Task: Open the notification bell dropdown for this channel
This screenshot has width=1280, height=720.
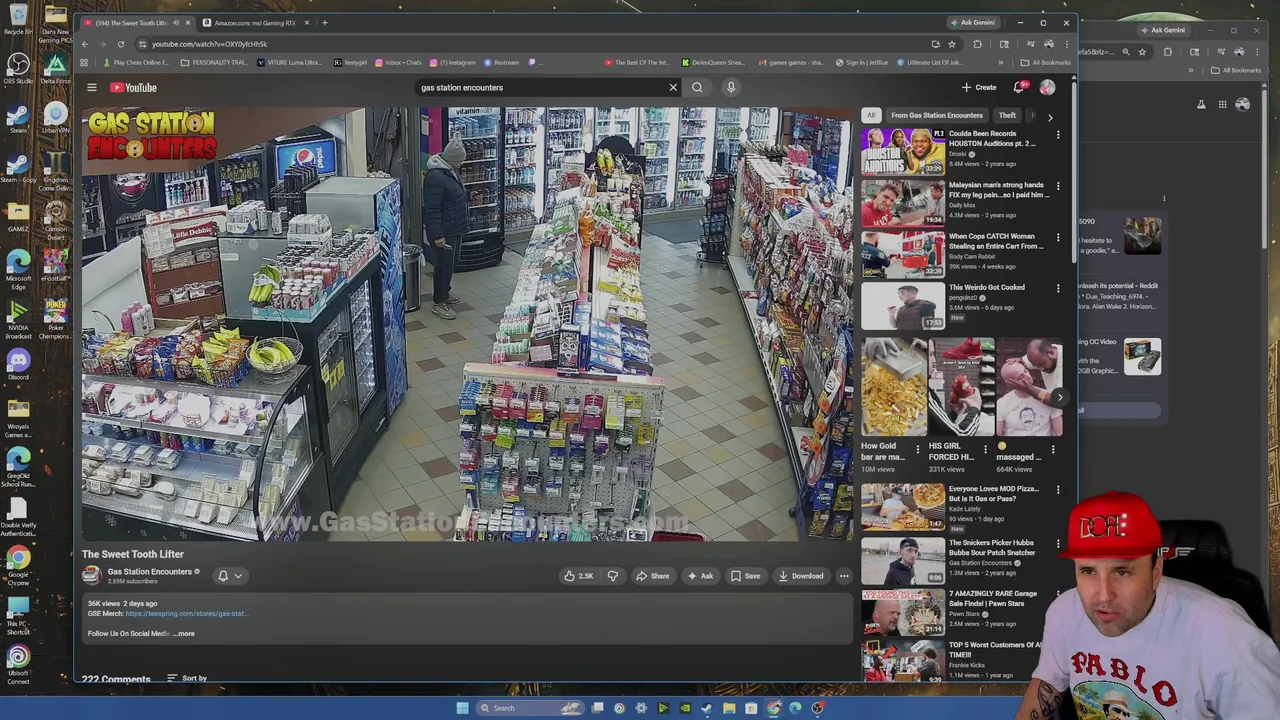Action: 229,576
